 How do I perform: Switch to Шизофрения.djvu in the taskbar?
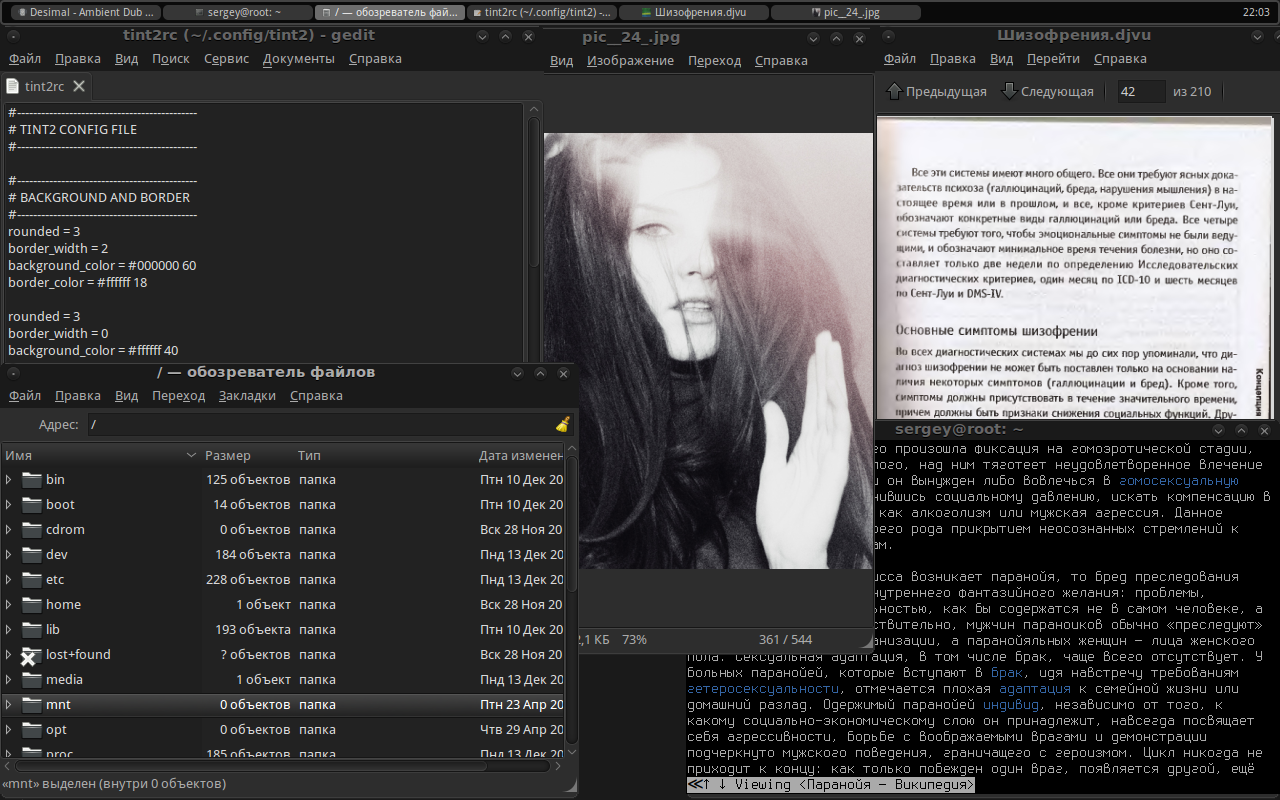point(693,12)
